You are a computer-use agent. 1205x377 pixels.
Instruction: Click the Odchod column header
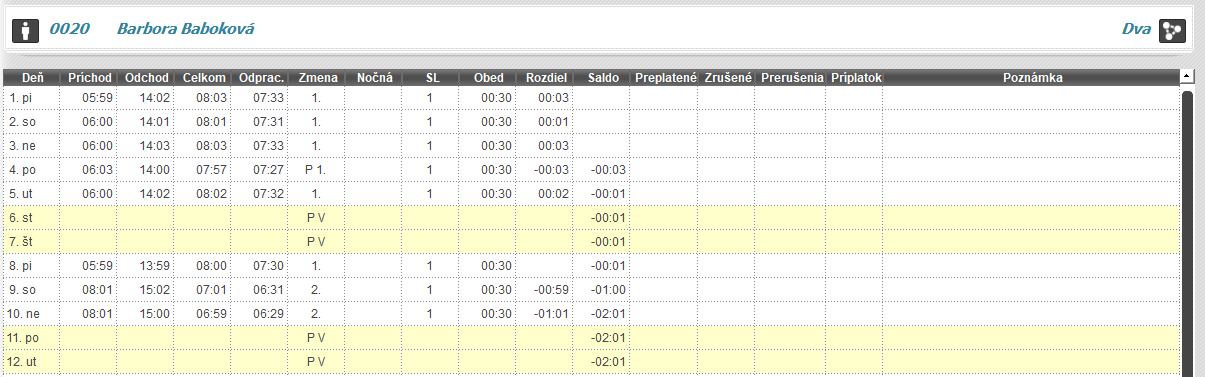(146, 77)
